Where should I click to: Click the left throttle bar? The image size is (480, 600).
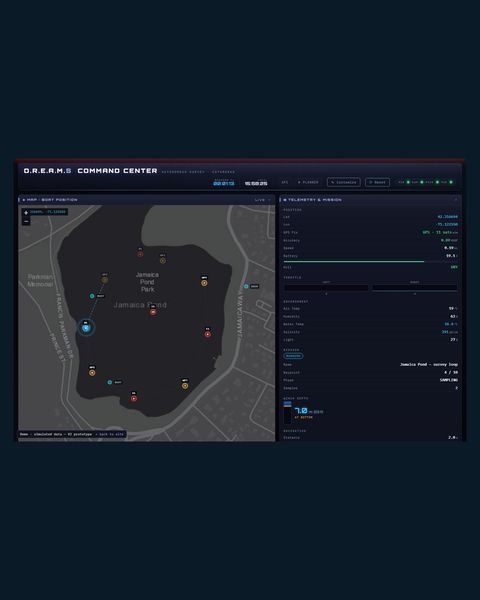click(x=326, y=287)
